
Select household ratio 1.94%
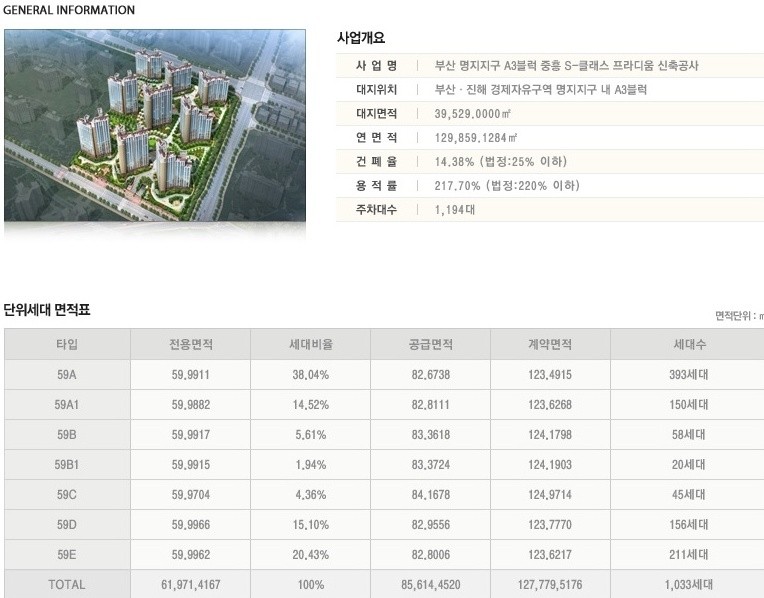[x=311, y=464]
